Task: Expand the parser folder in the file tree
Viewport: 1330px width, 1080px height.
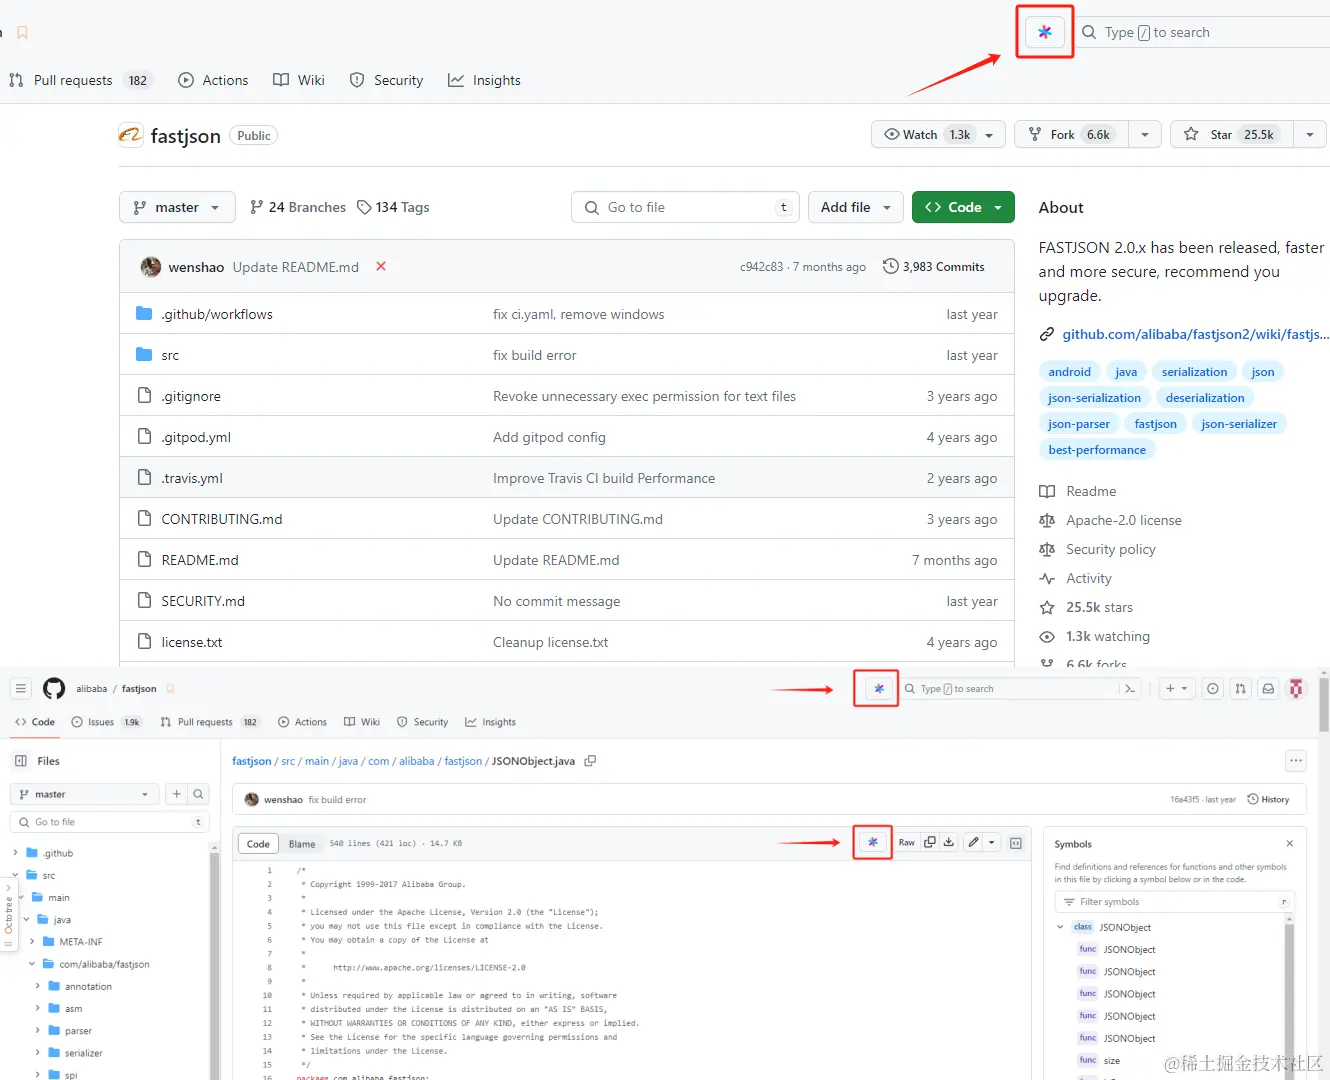Action: click(37, 1030)
